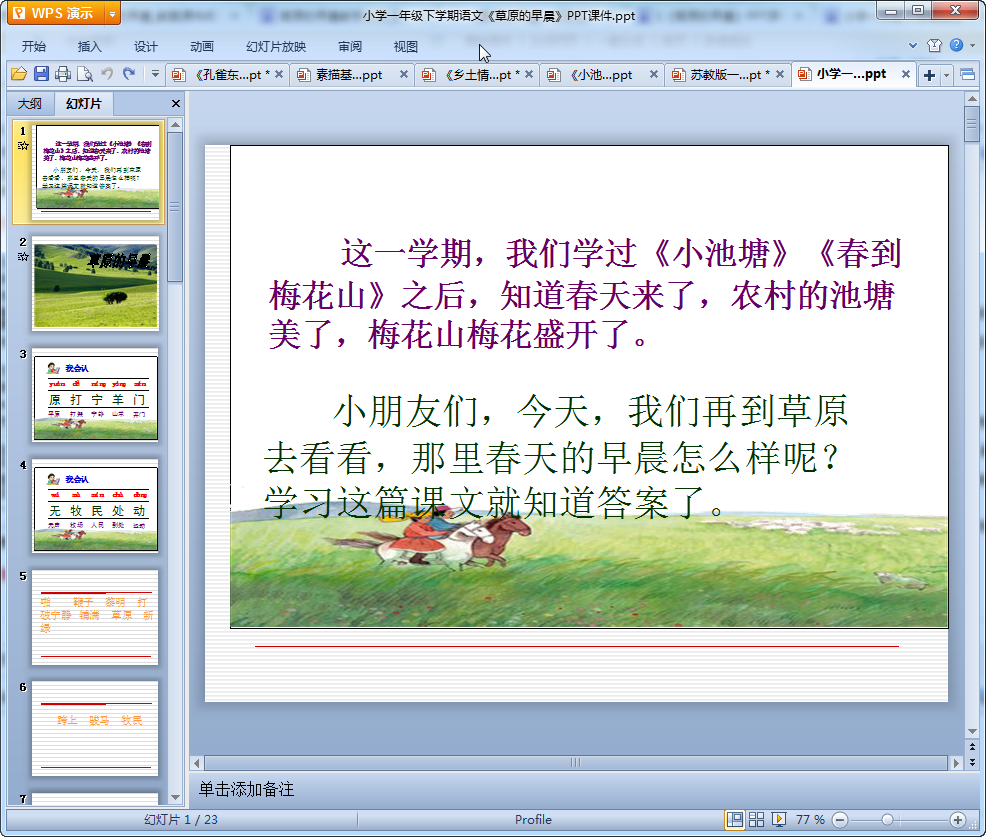
Task: Open the 幻灯片放映 menu tab
Action: point(276,47)
